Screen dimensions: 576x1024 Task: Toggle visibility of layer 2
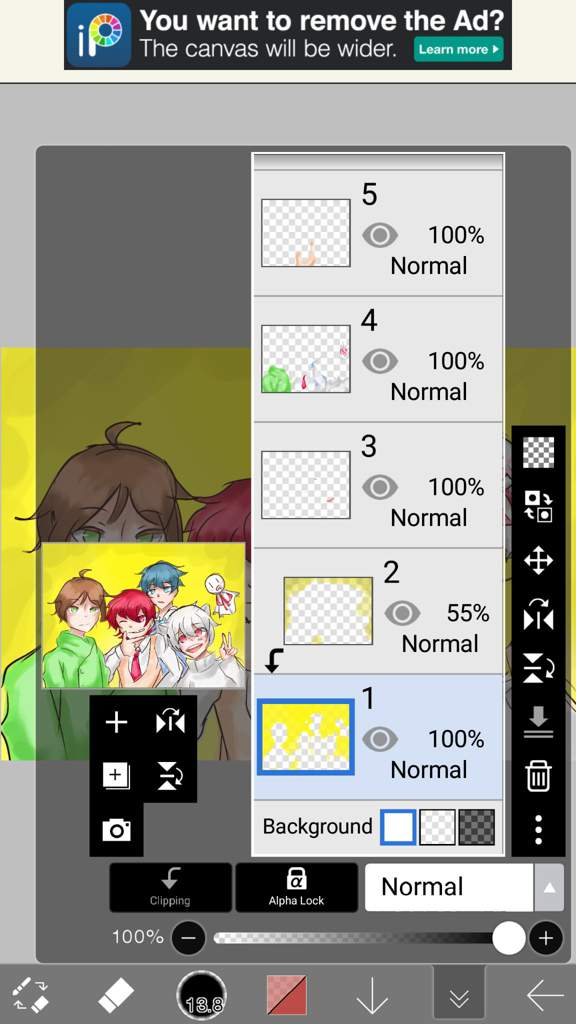click(x=402, y=613)
